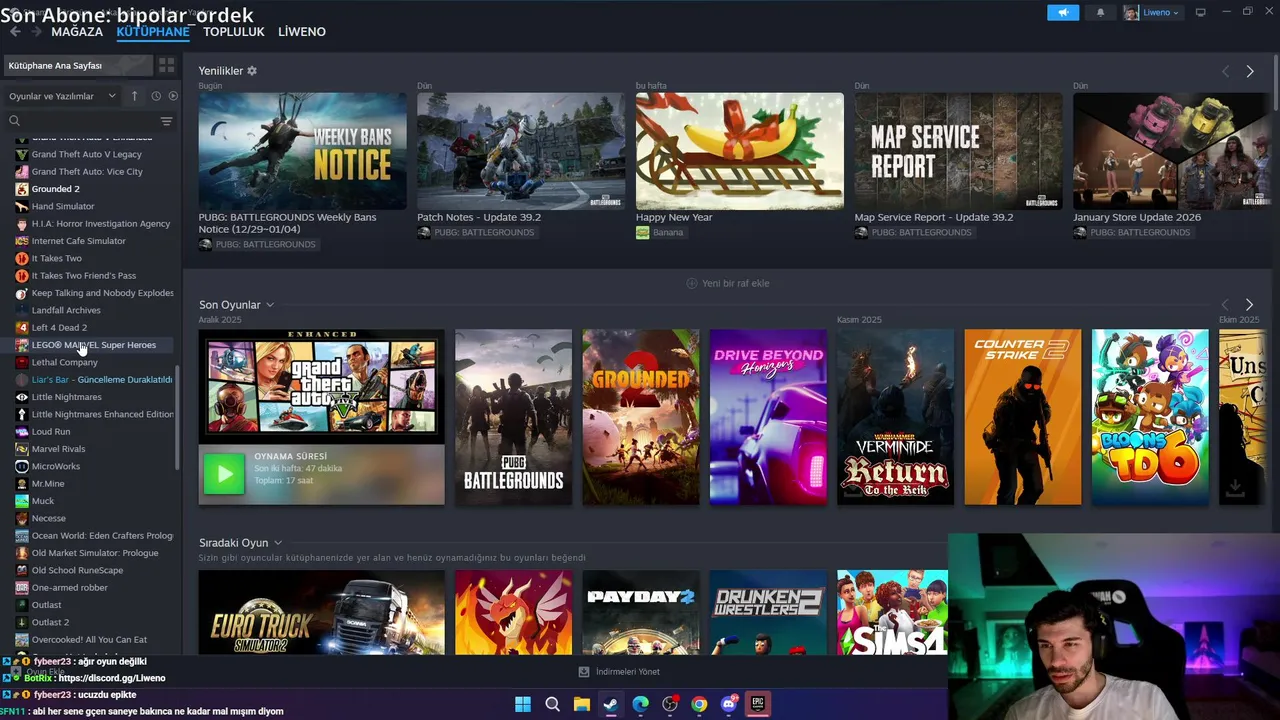Open Discord from taskbar
Screen dimensions: 1280x720
click(x=729, y=704)
